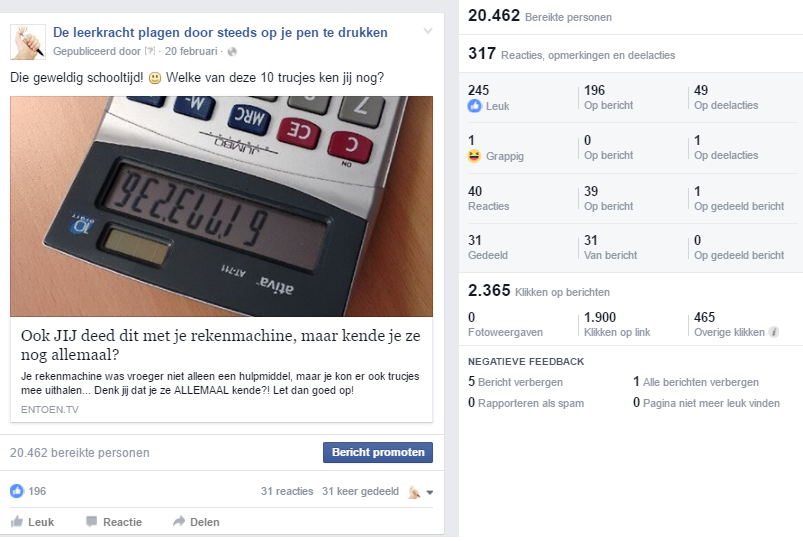
Task: Click the 31 keer gedeeld link
Action: (361, 491)
